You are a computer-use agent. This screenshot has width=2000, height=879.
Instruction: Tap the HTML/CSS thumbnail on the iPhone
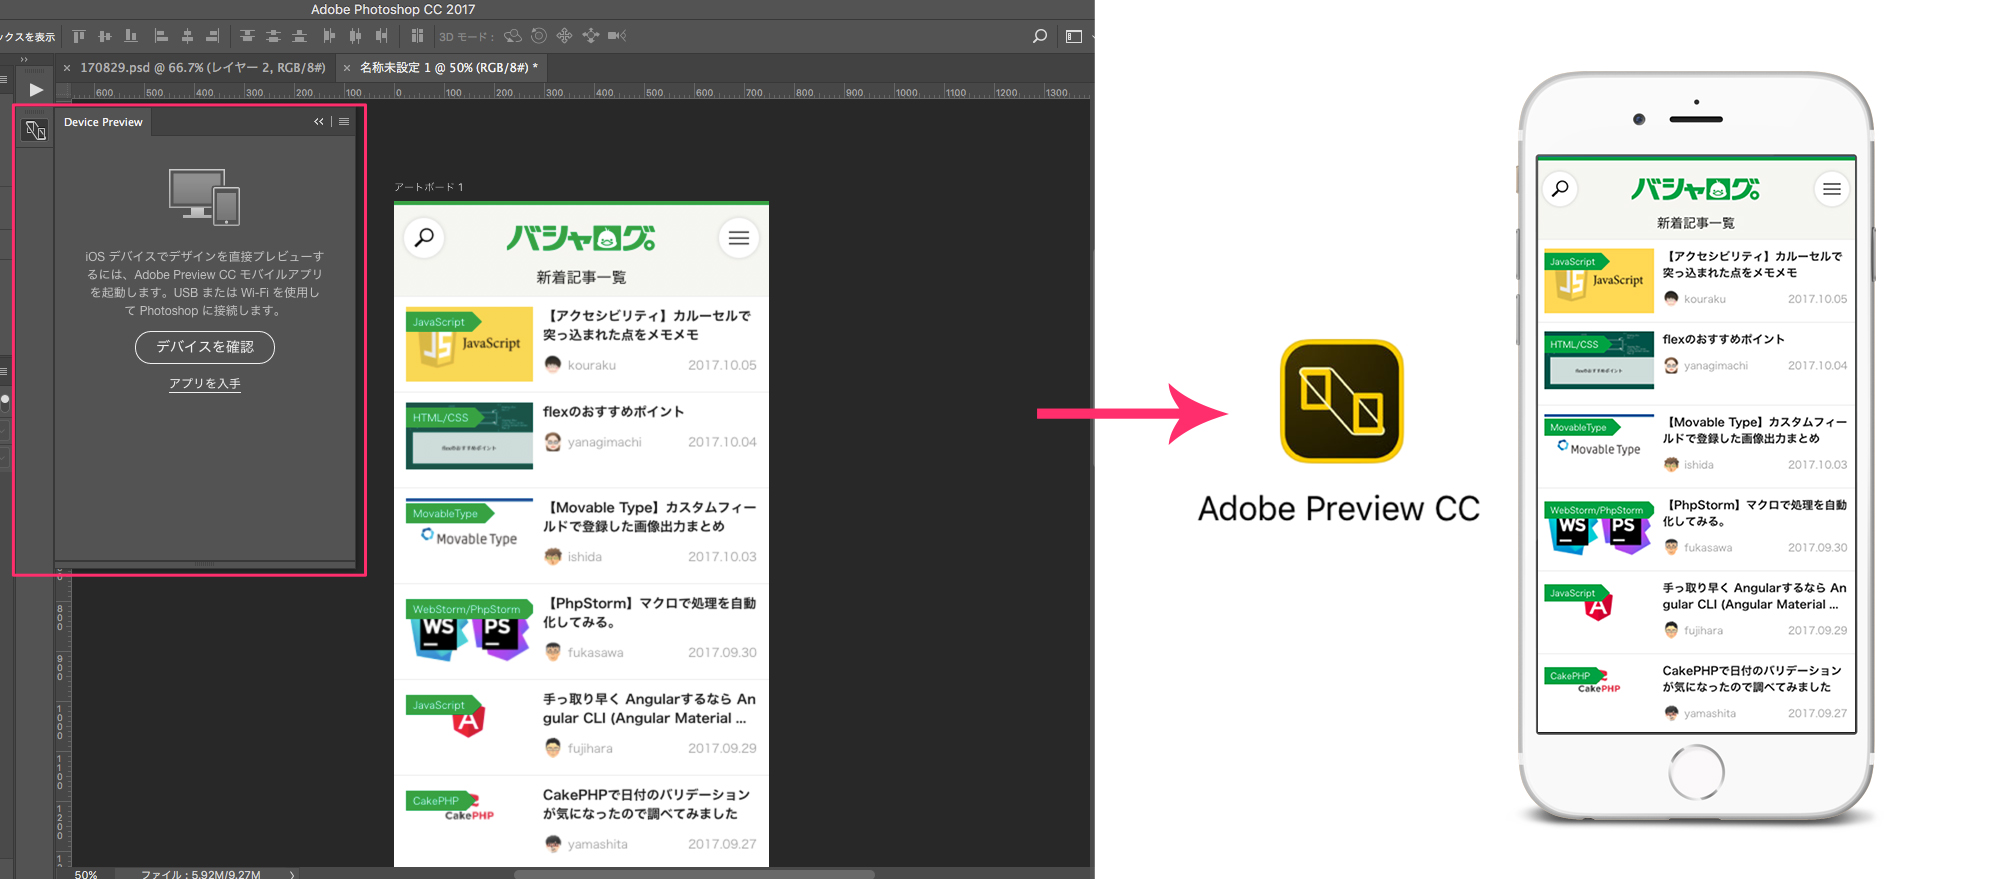[1599, 360]
